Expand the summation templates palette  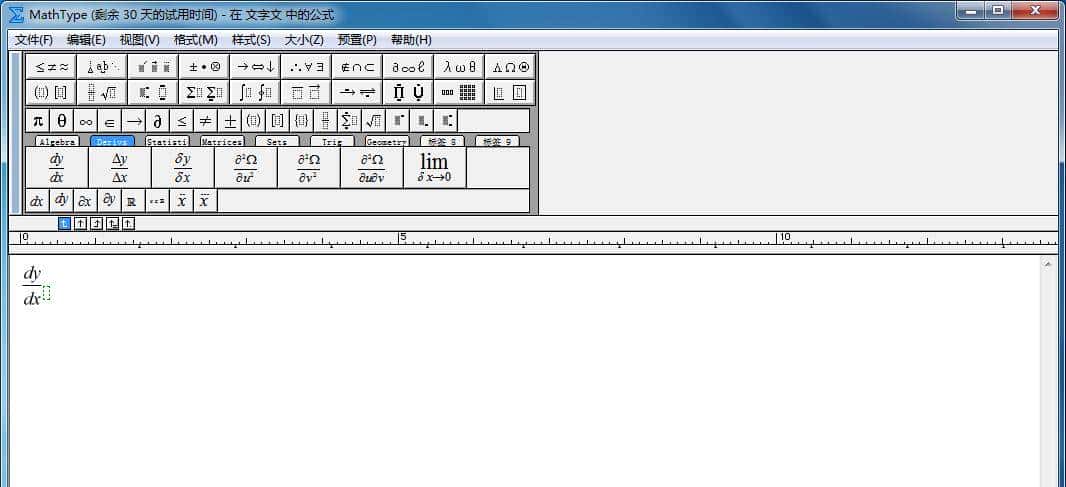point(203,93)
